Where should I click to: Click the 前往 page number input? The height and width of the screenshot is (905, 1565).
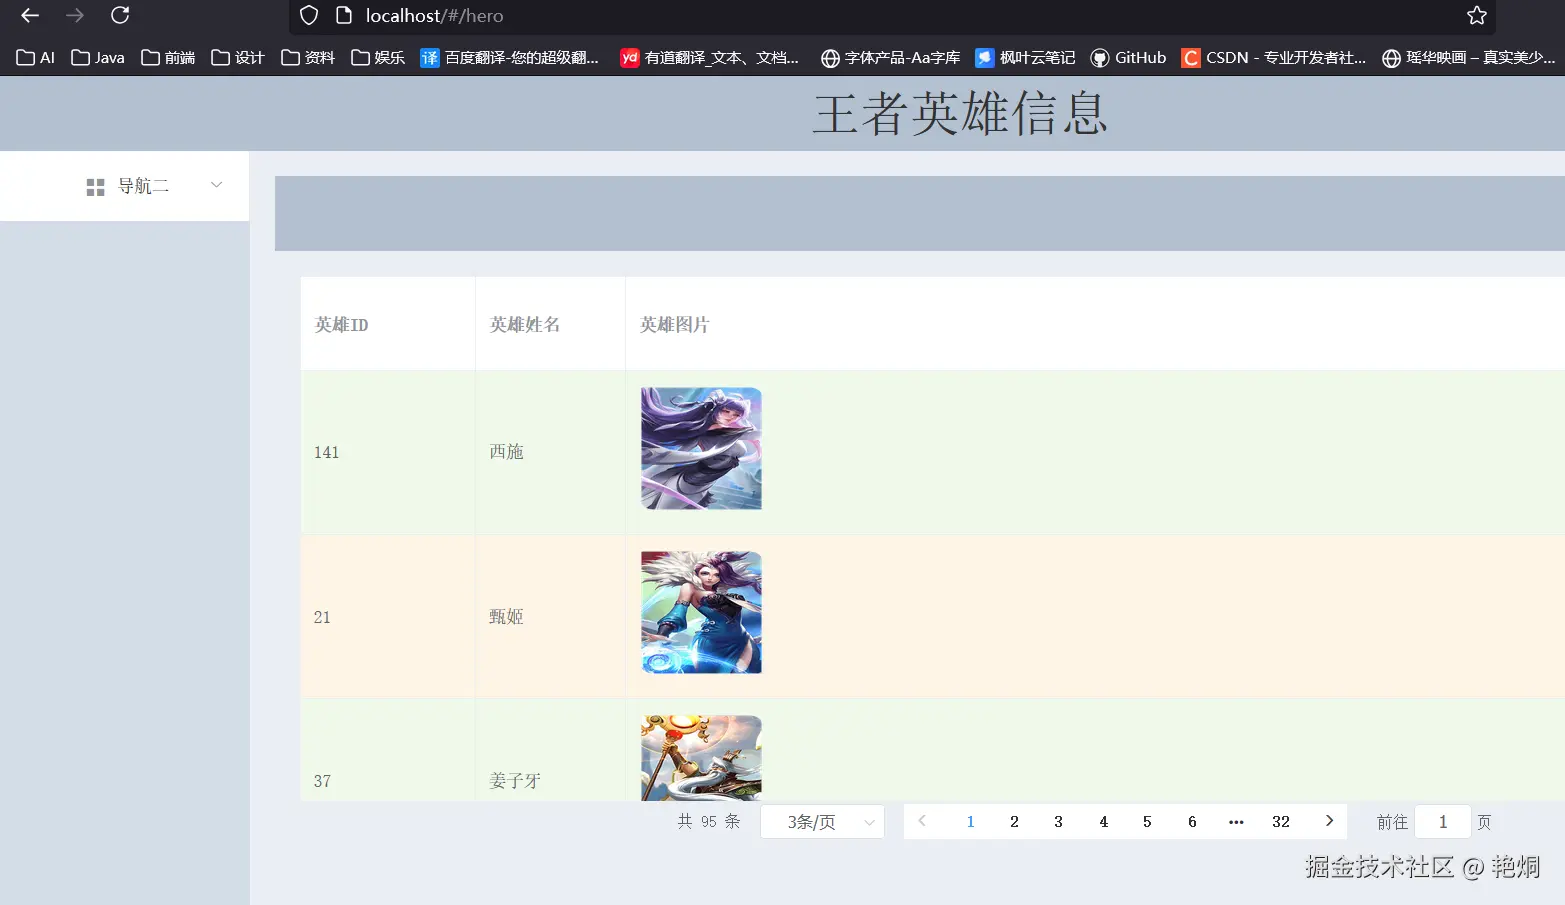coord(1443,822)
